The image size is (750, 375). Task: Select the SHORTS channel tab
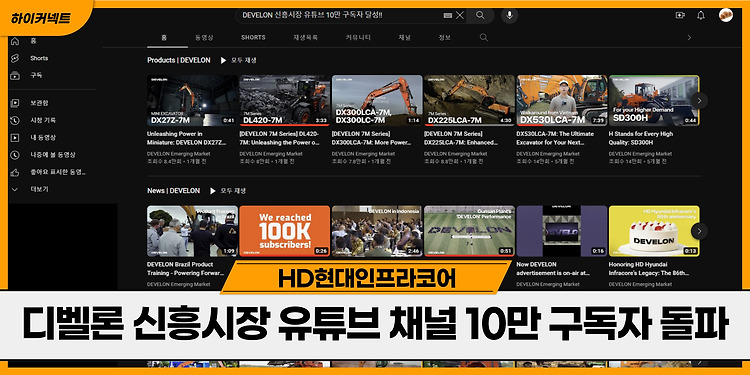pos(253,37)
